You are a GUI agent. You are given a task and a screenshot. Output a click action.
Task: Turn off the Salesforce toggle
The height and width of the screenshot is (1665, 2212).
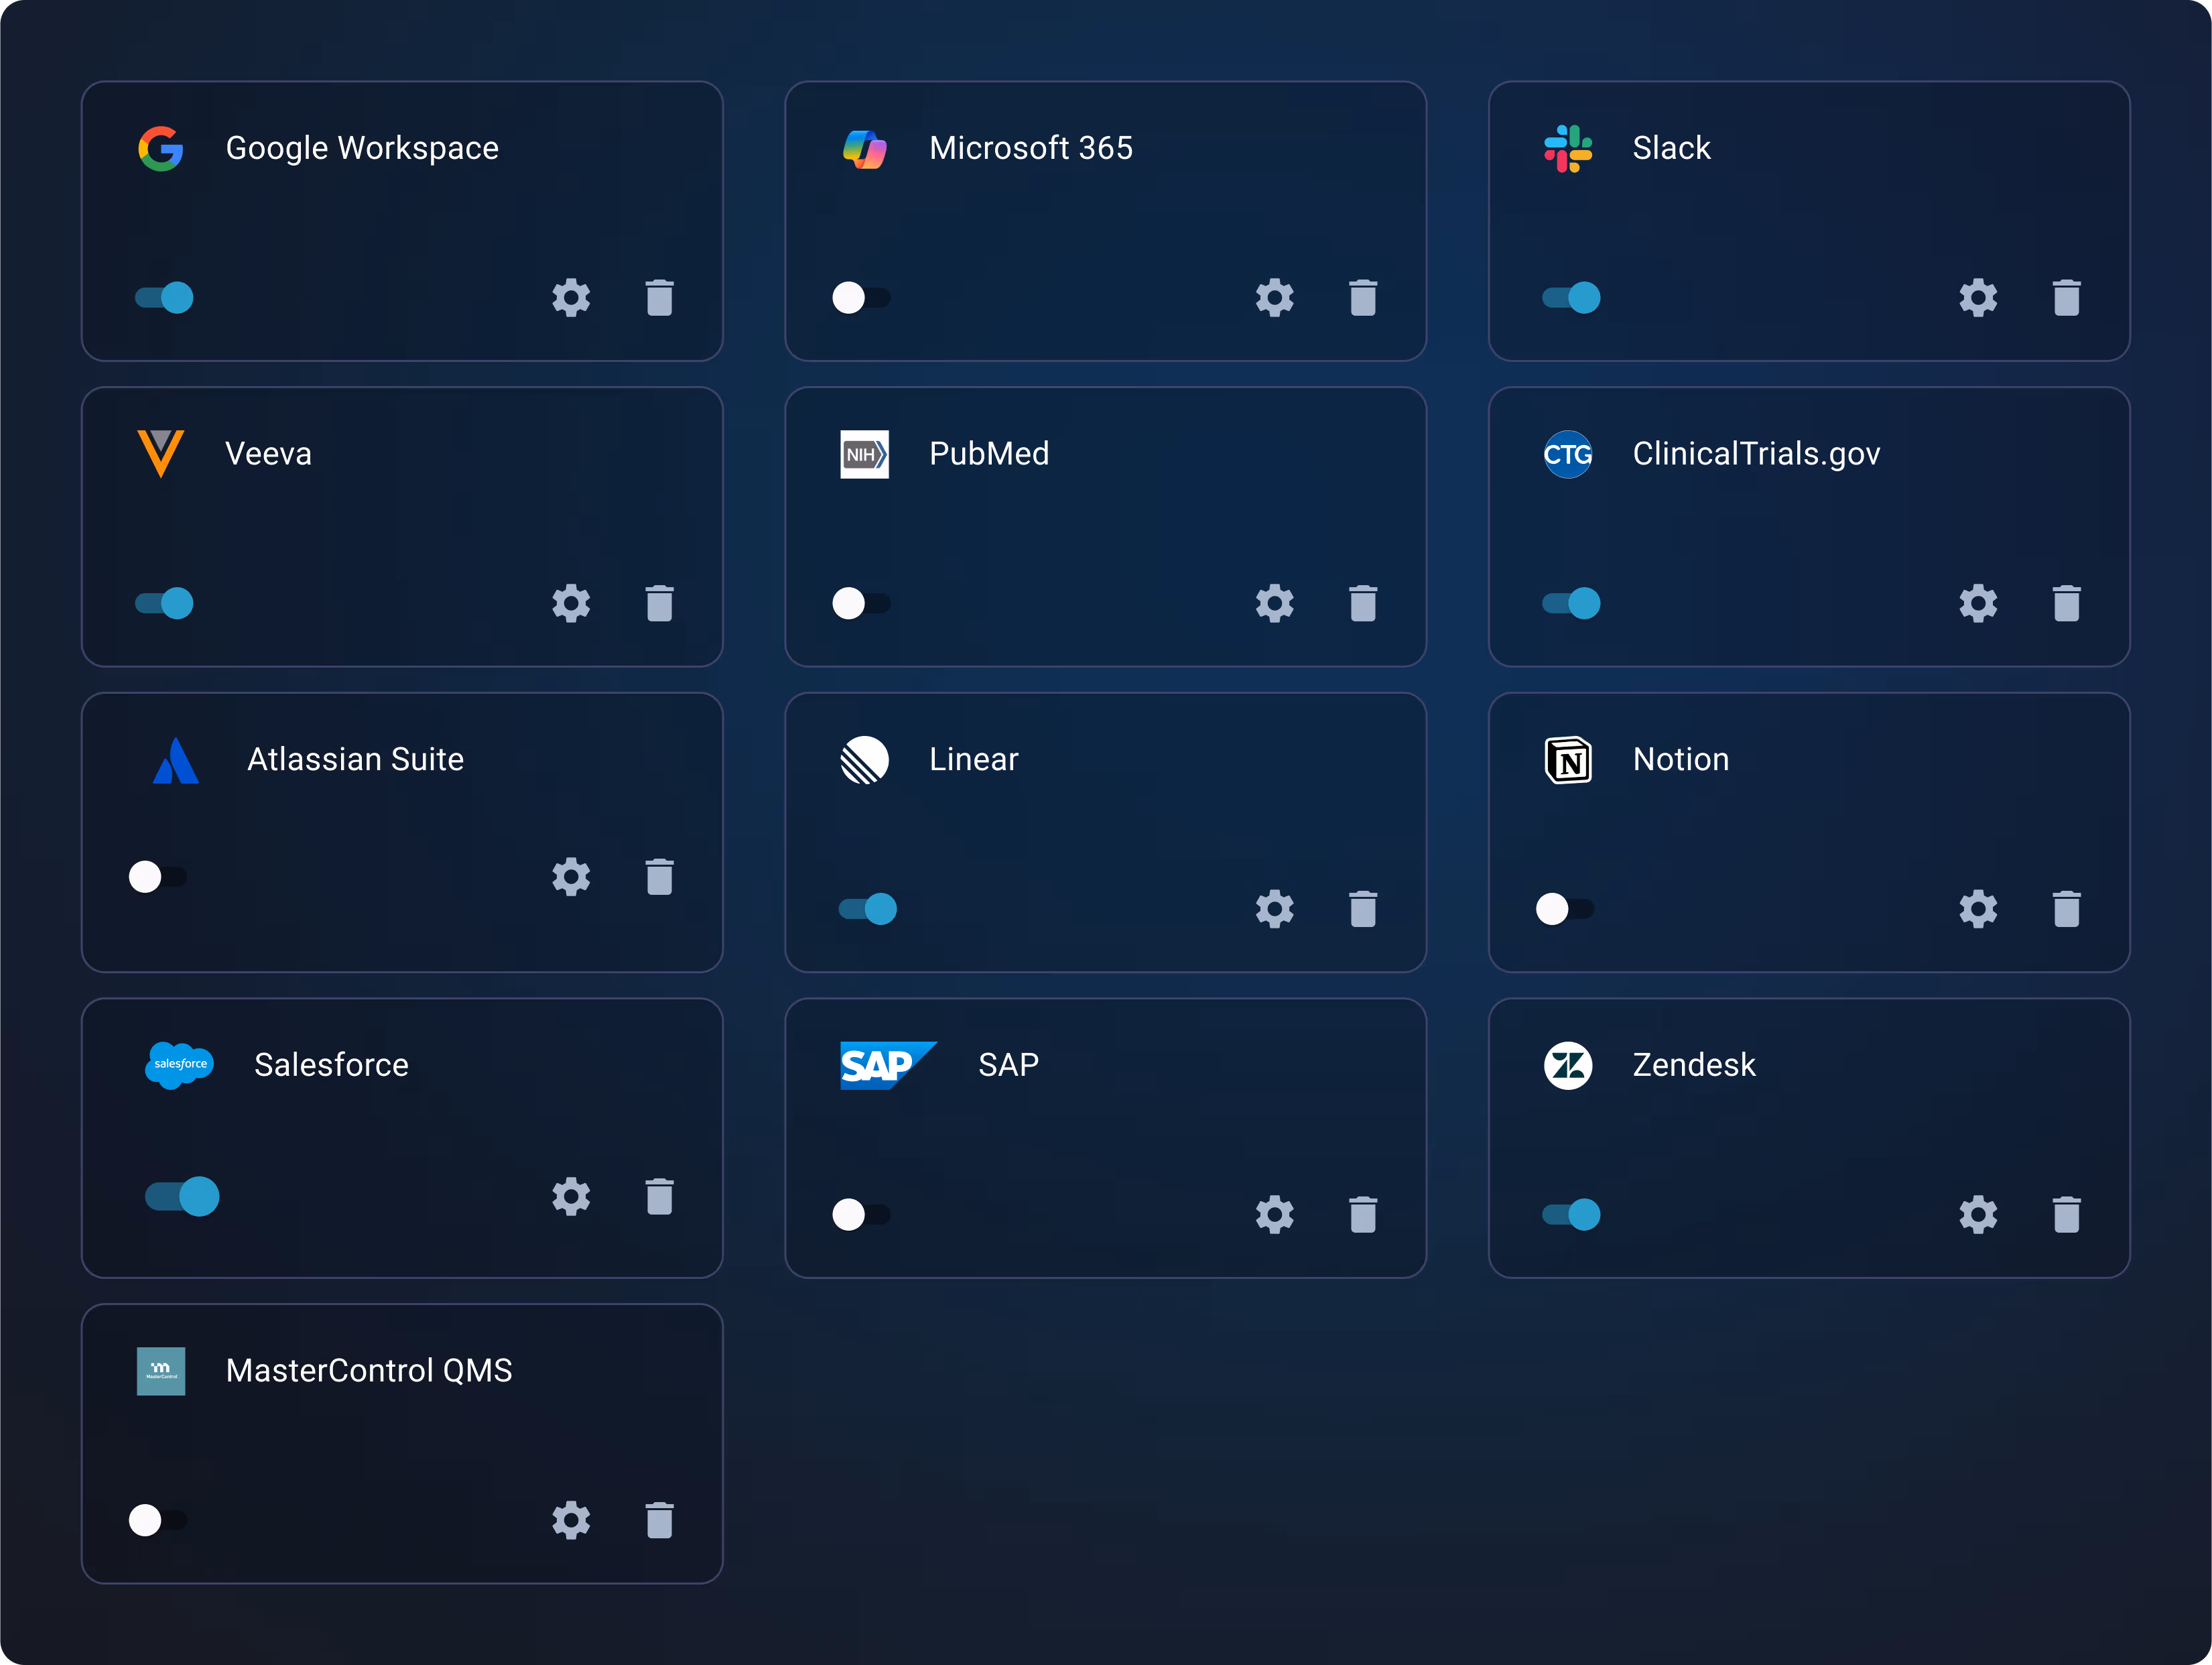click(x=182, y=1196)
